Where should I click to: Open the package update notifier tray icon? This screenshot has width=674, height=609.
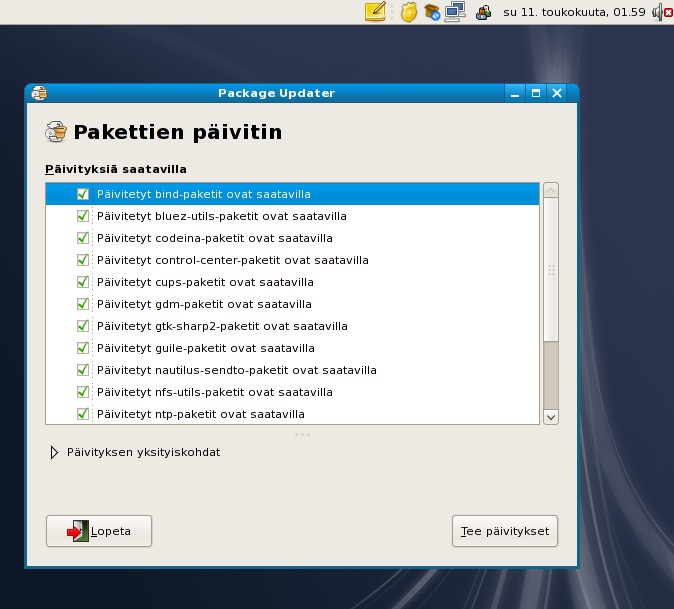(432, 12)
